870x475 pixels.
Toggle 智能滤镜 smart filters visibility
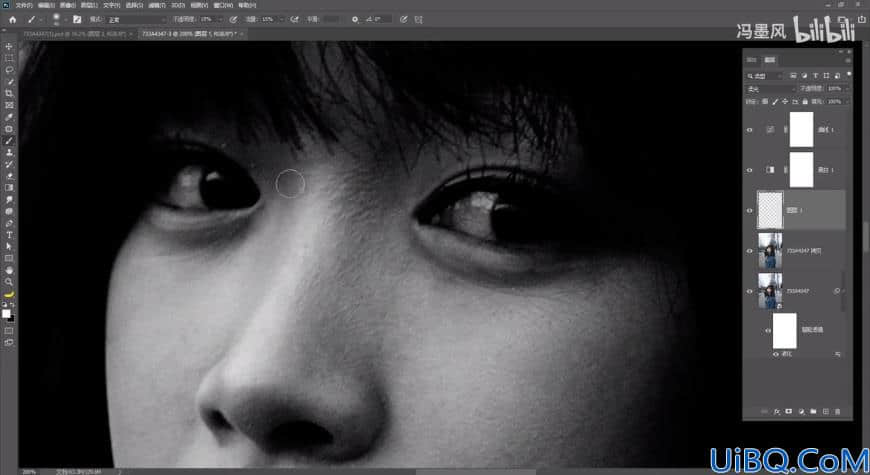(768, 330)
